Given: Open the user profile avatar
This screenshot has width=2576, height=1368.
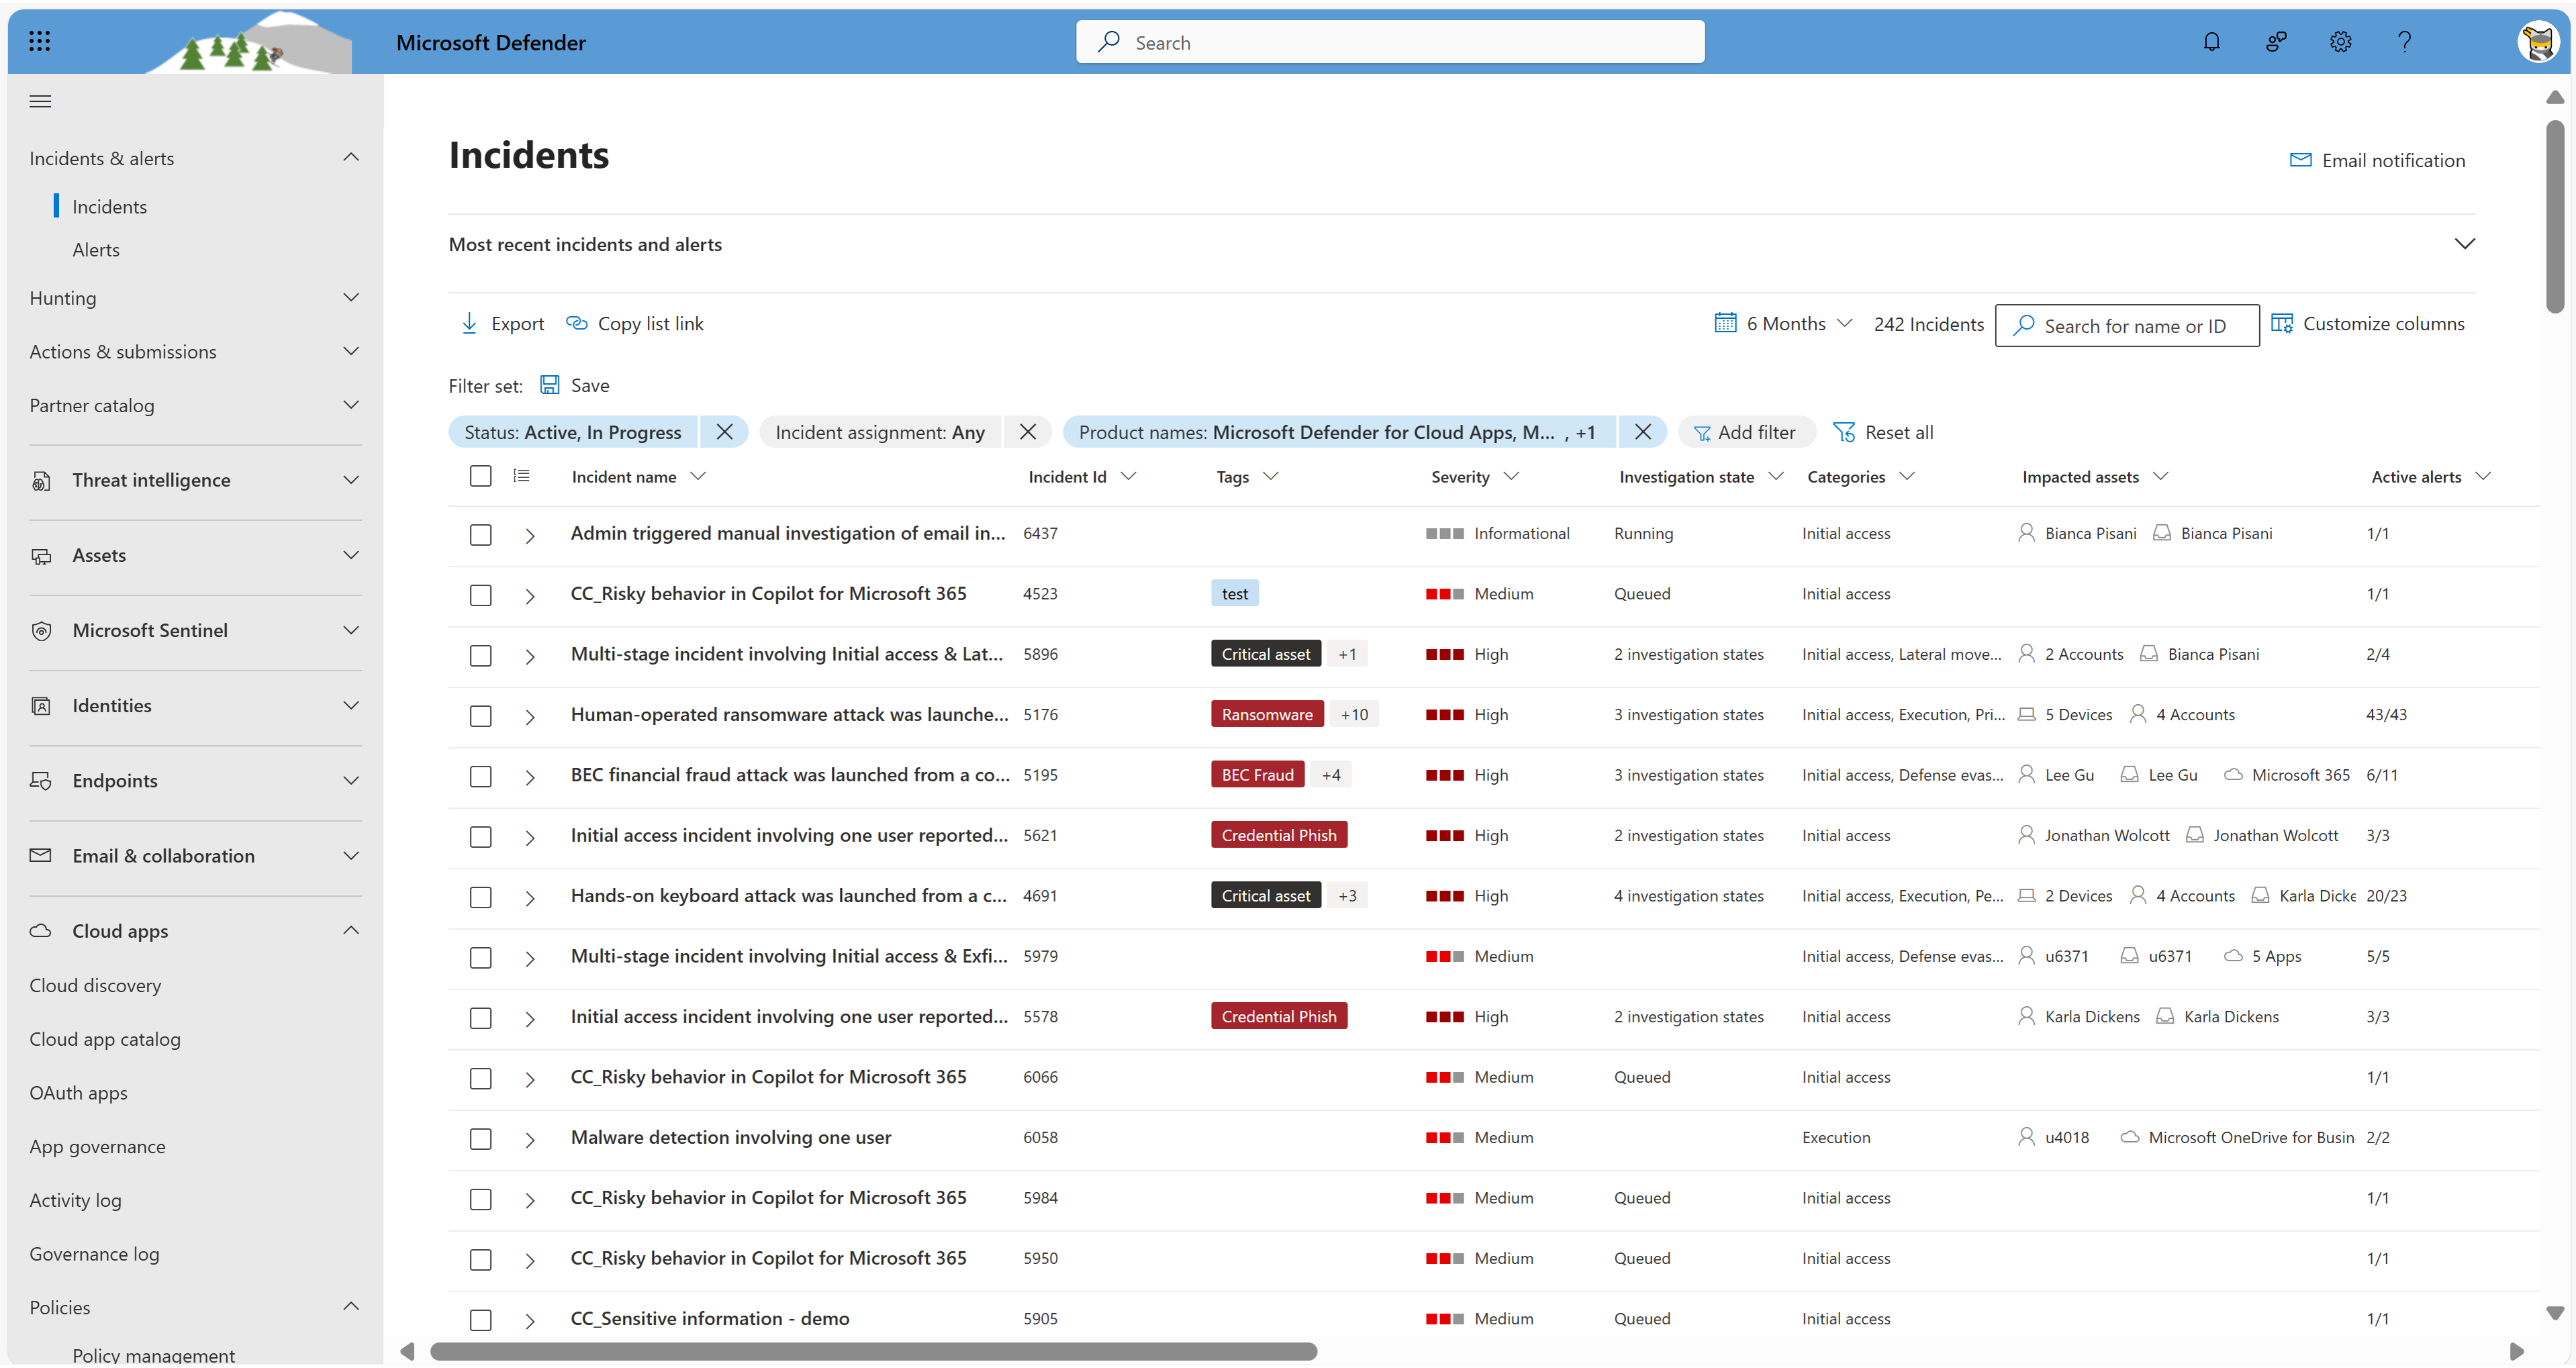Looking at the screenshot, I should (2539, 42).
